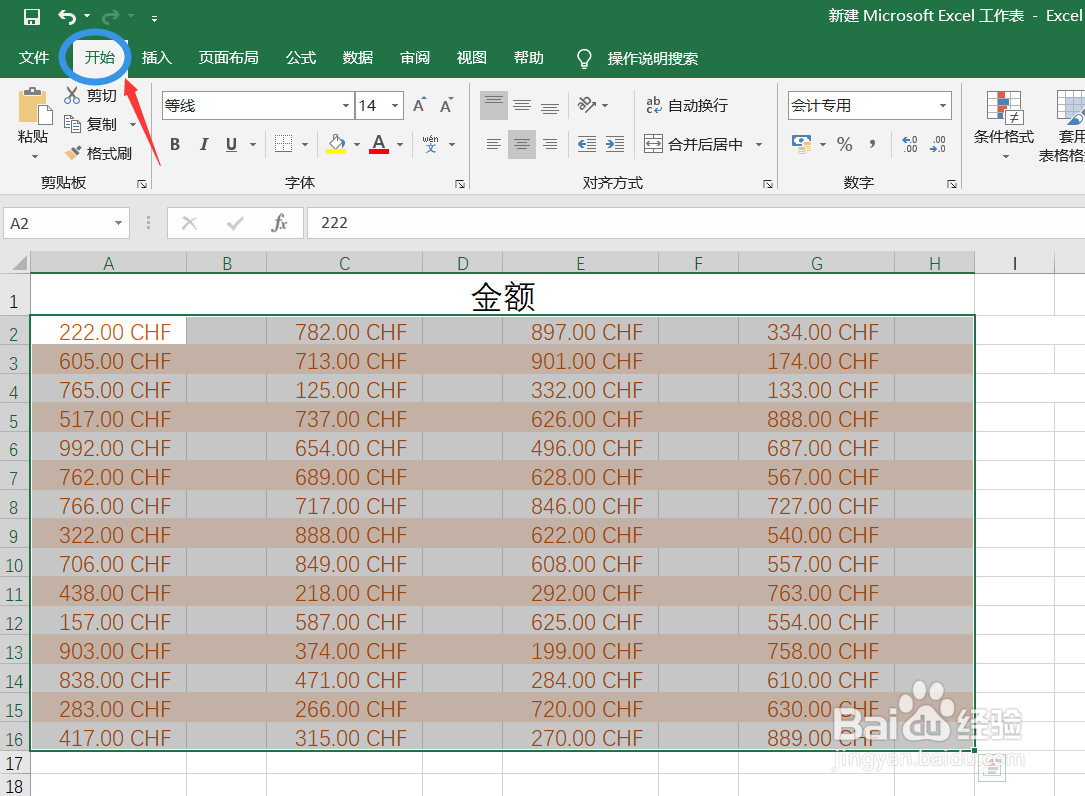
Task: Open number format dialog launcher
Action: click(x=951, y=184)
